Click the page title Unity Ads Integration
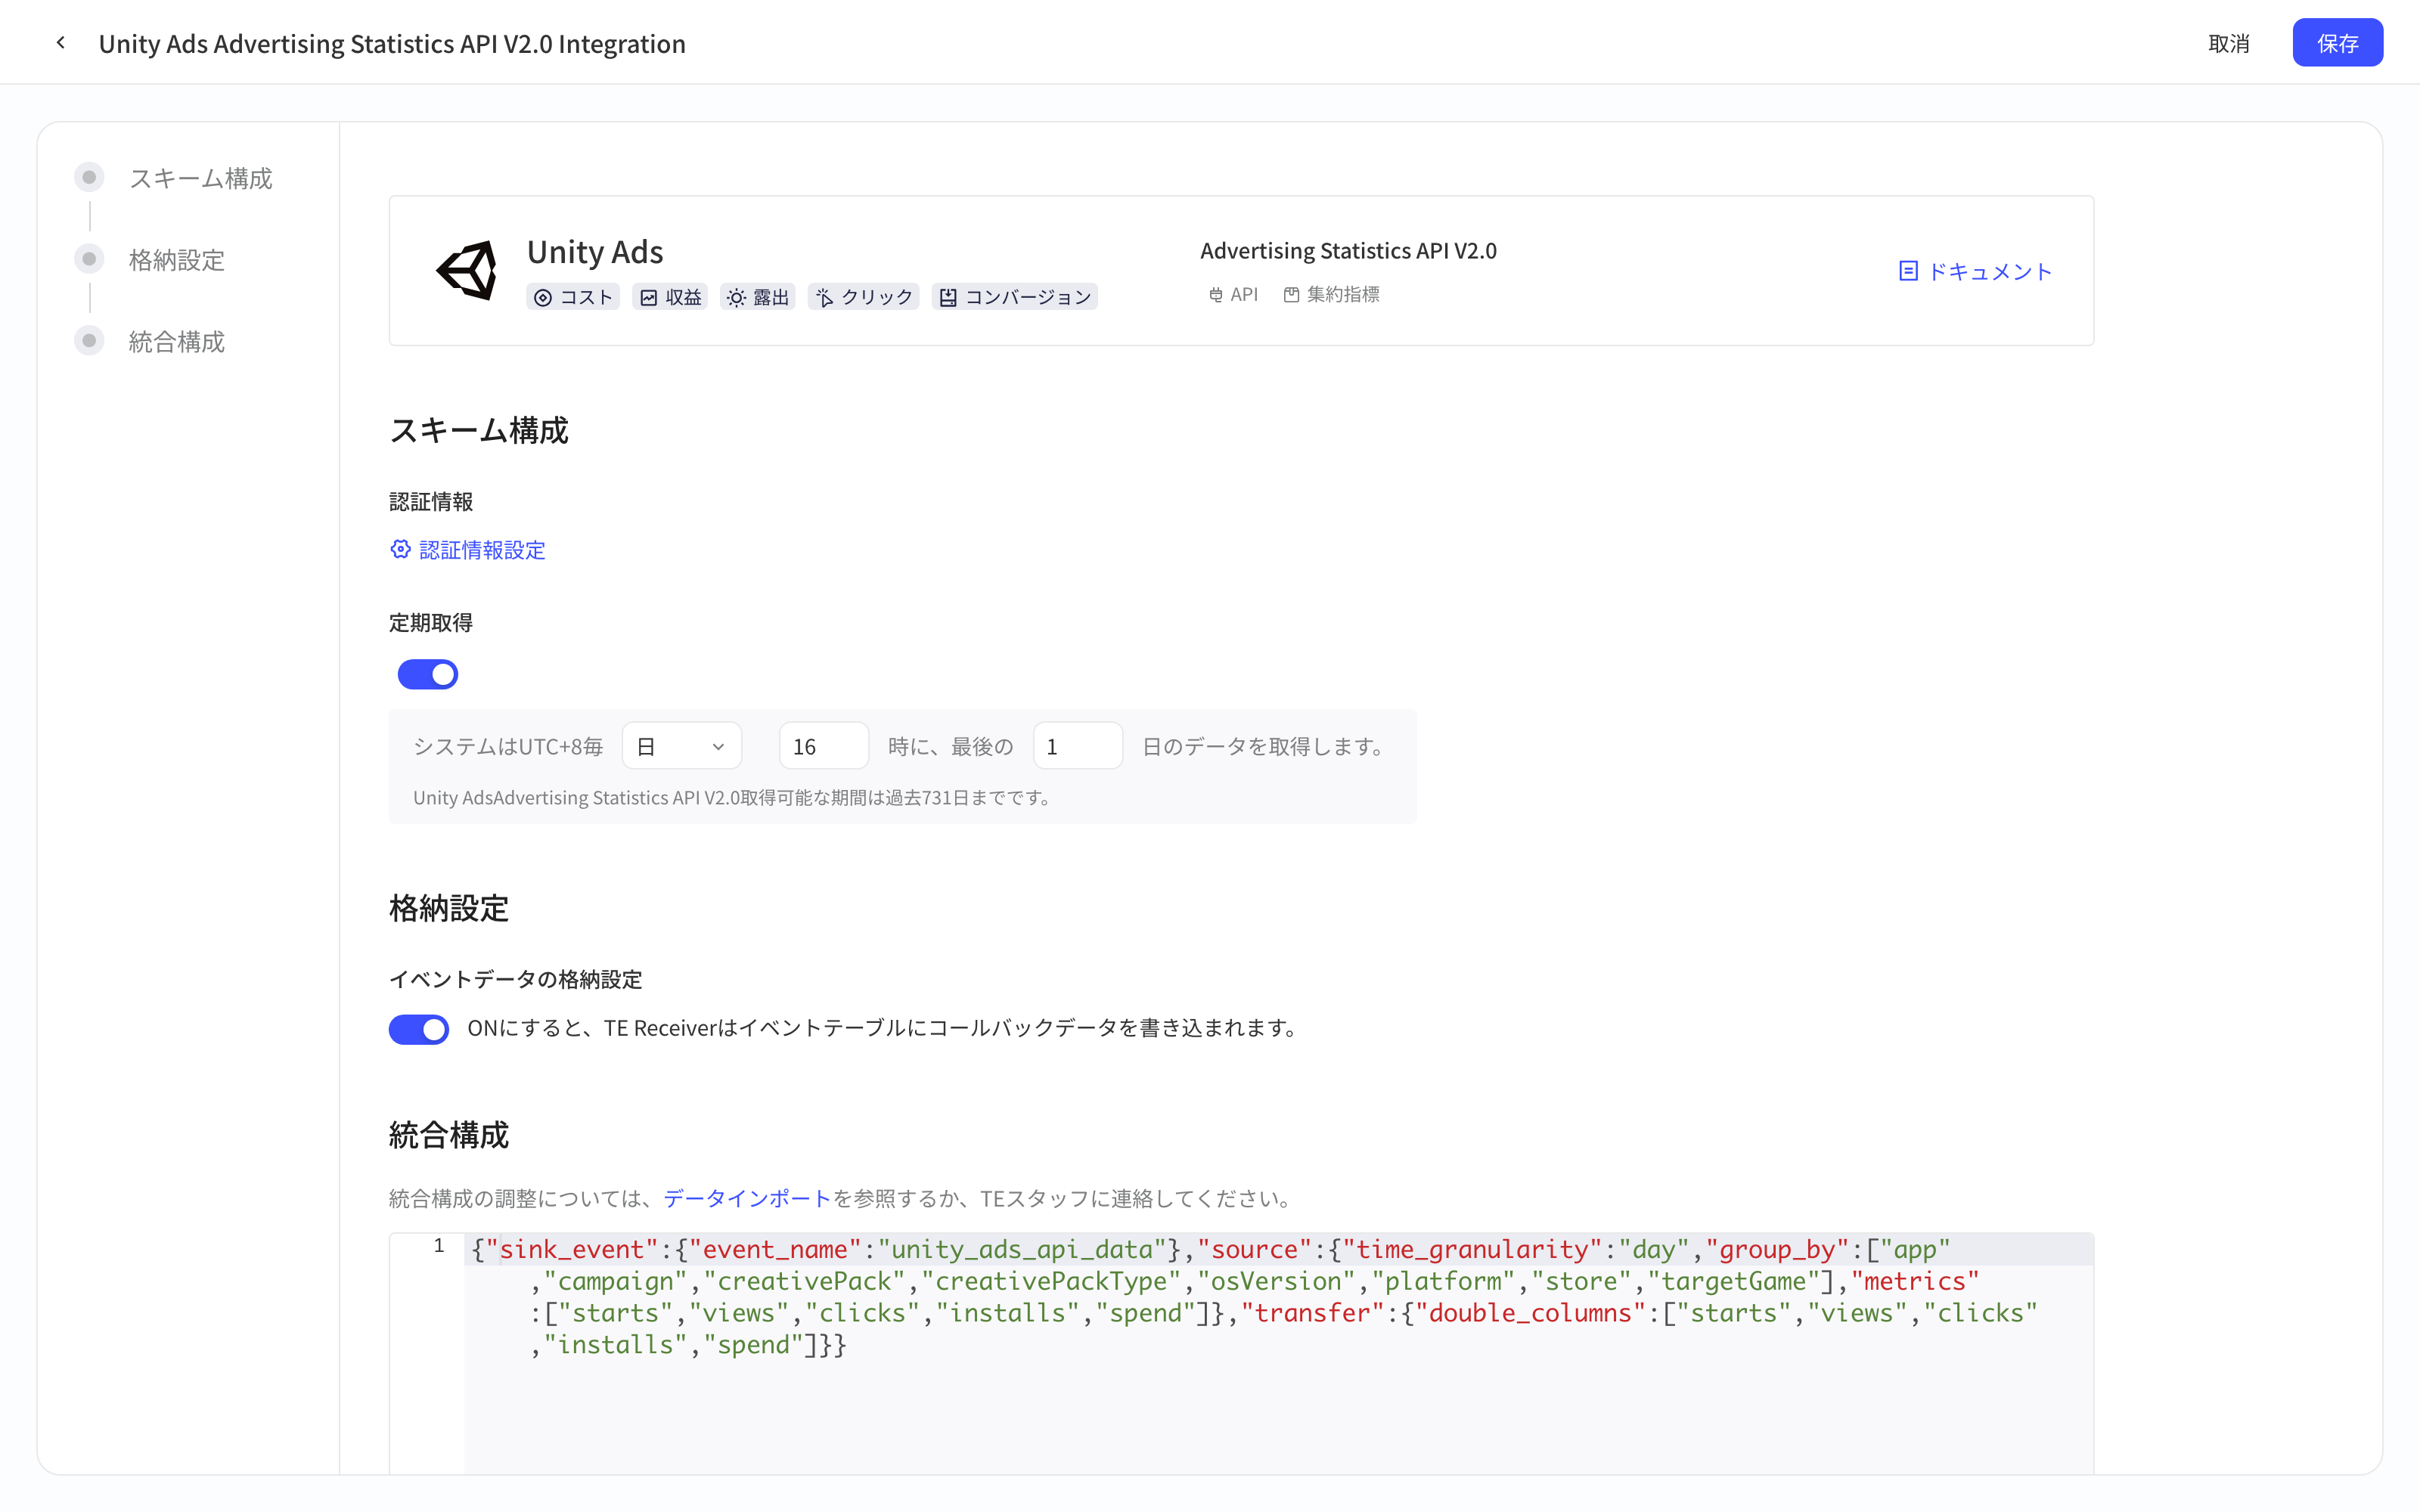Image resolution: width=2420 pixels, height=1512 pixels. [x=392, y=43]
